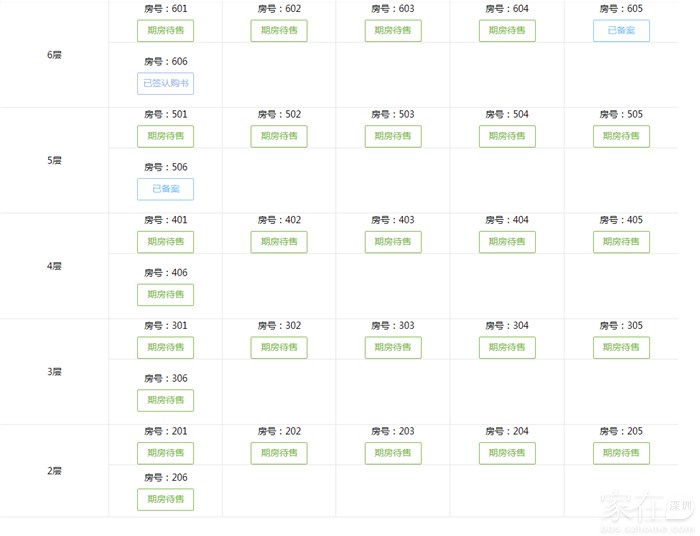Select the 已备案 status button for room 605
The width and height of the screenshot is (700, 536).
[621, 31]
